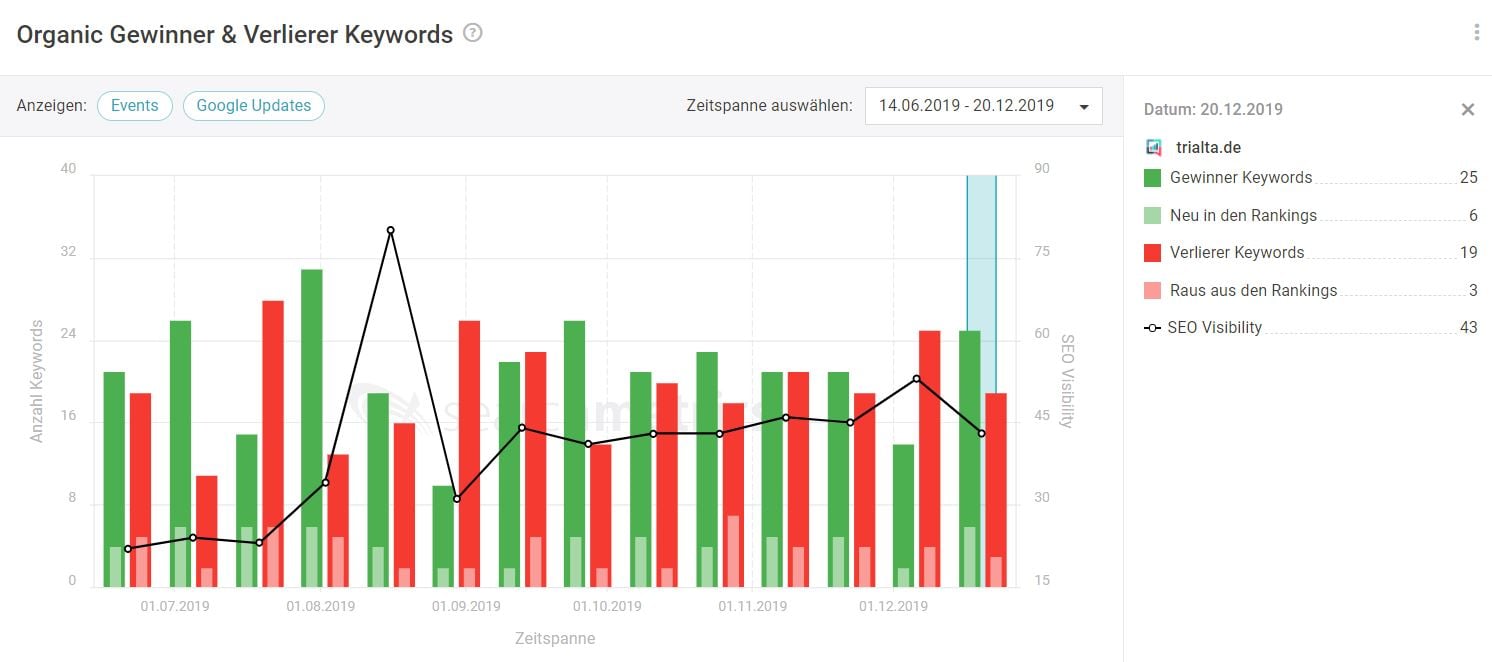The height and width of the screenshot is (662, 1492).
Task: Click the 01.10.2019 axis date label
Action: [x=607, y=606]
